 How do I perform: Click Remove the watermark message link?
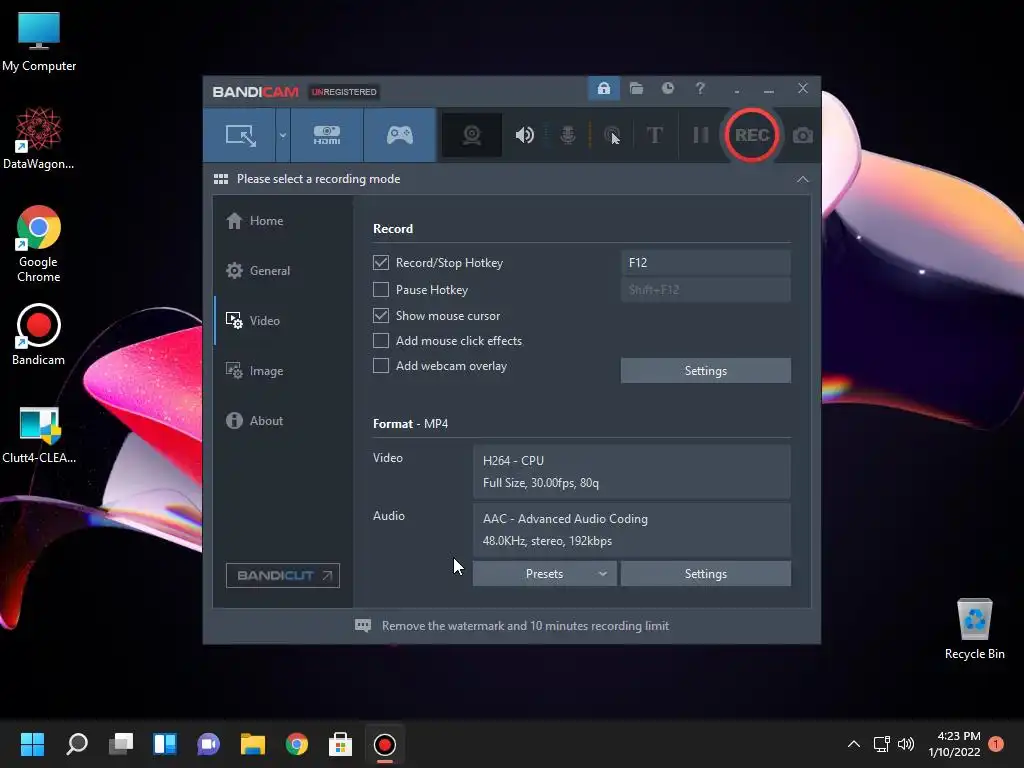coord(525,626)
